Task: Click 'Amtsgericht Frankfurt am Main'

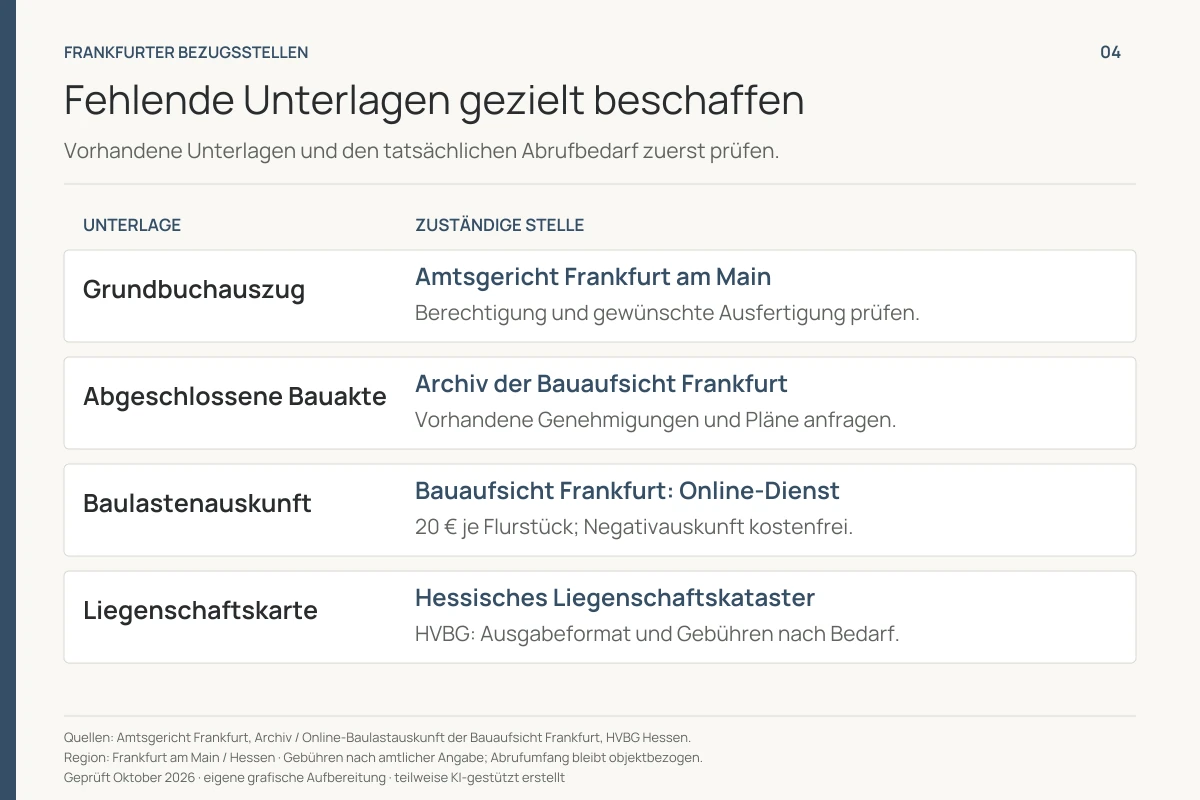Action: click(593, 276)
